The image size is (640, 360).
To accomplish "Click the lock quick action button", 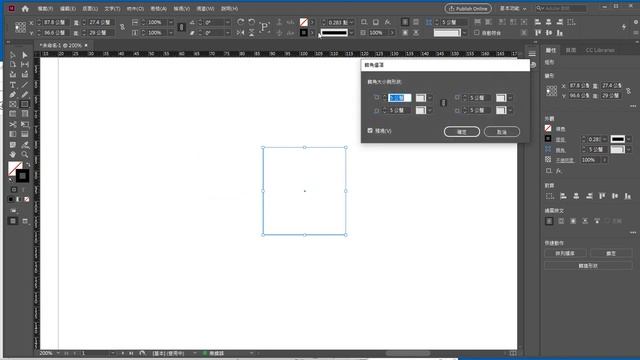I will tap(611, 253).
